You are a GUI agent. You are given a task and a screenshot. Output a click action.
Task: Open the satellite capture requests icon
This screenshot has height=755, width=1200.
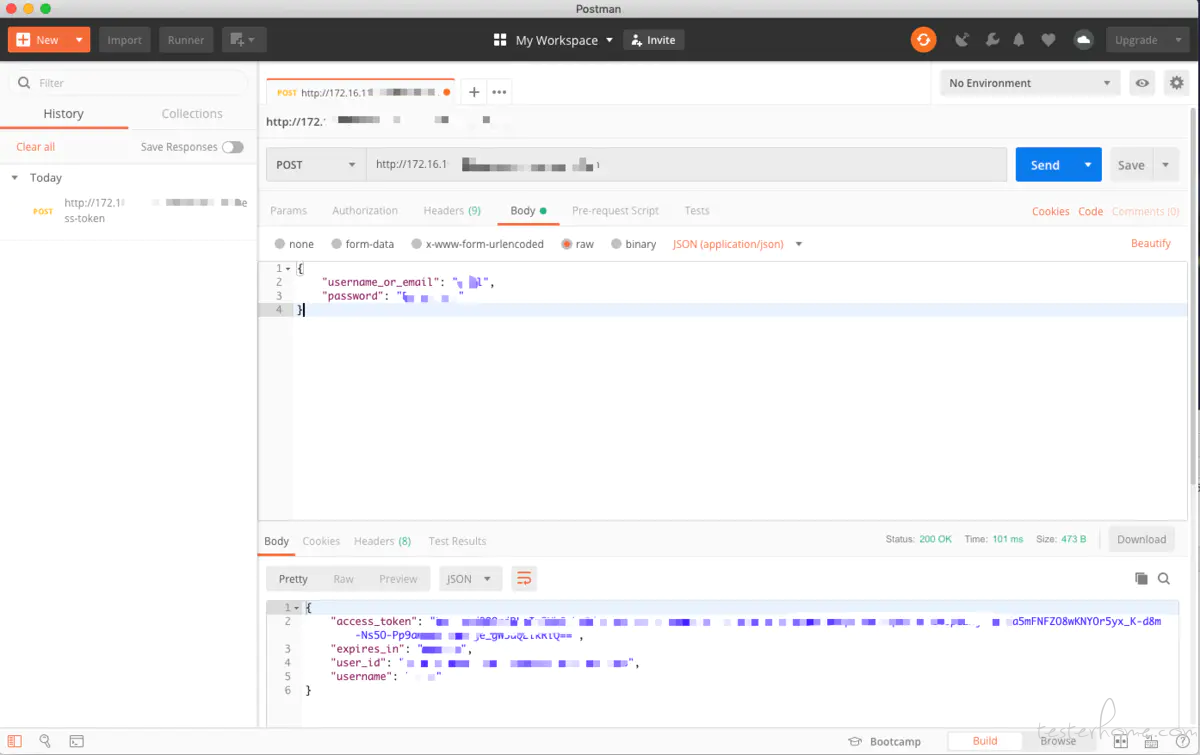962,40
